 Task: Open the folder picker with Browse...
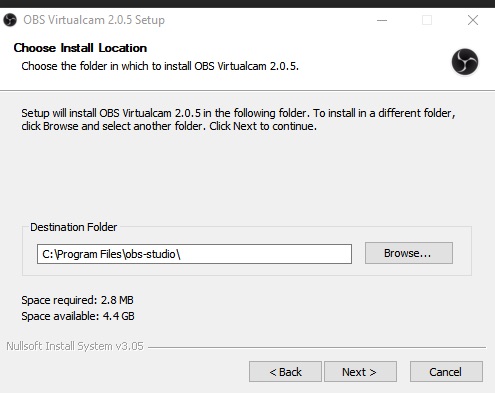(x=409, y=253)
